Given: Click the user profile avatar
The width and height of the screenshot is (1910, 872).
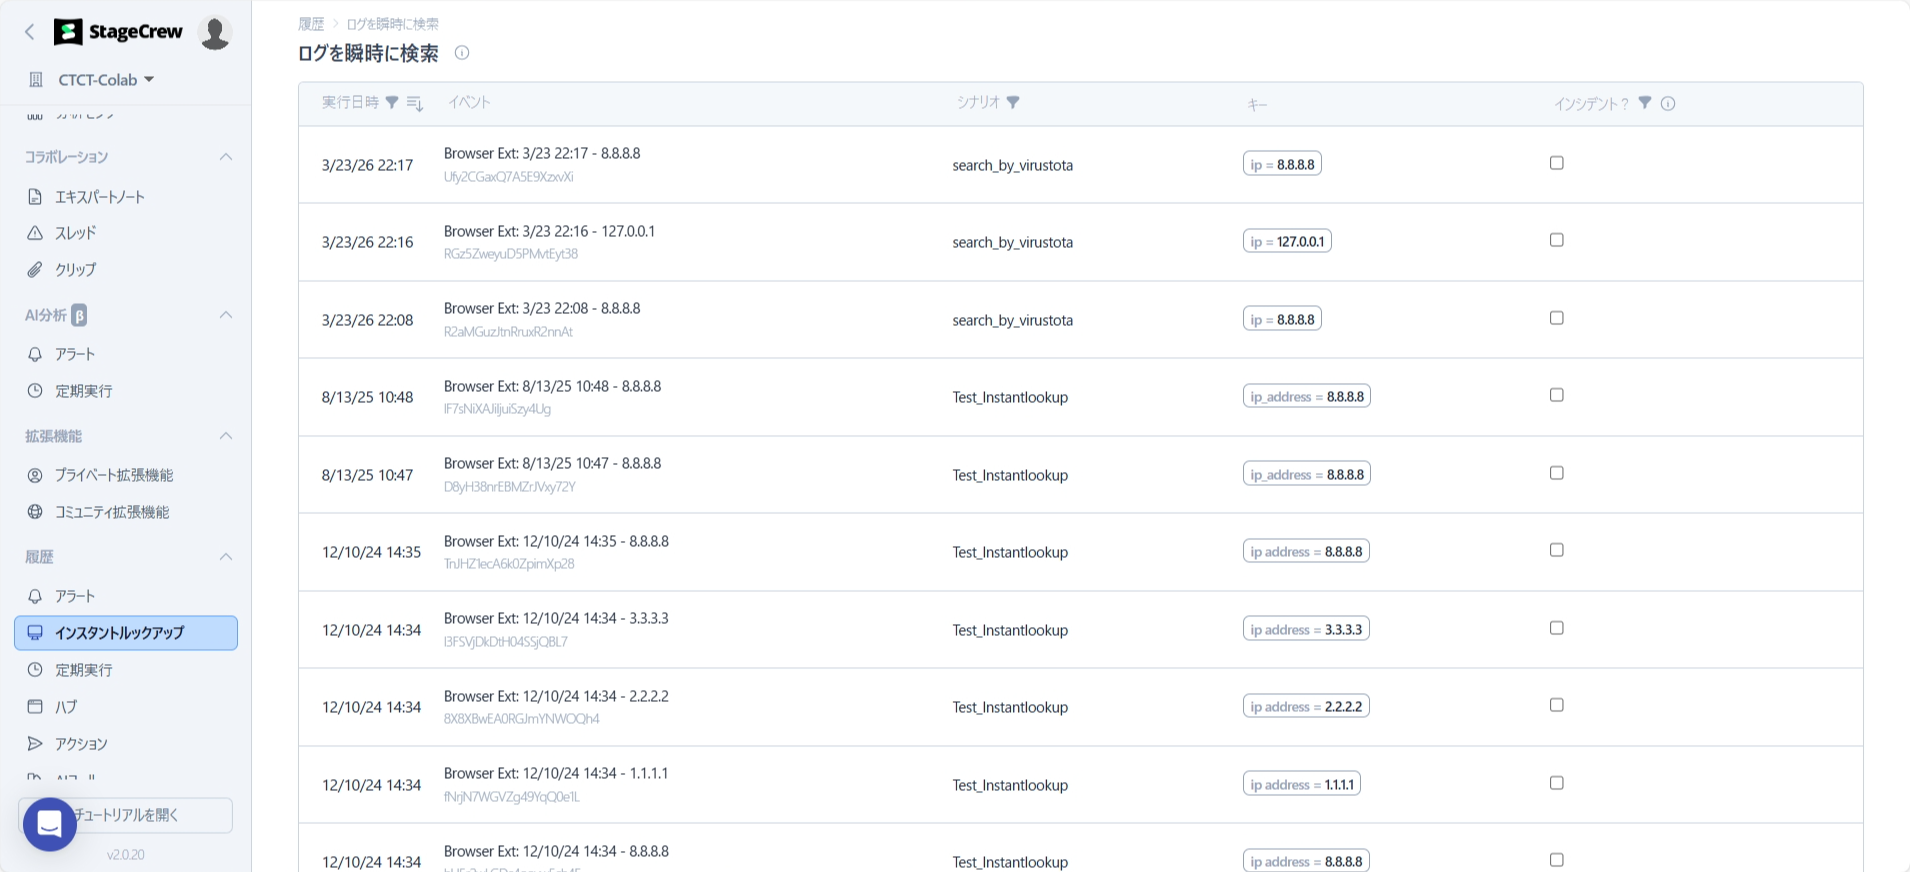Looking at the screenshot, I should pos(215,32).
